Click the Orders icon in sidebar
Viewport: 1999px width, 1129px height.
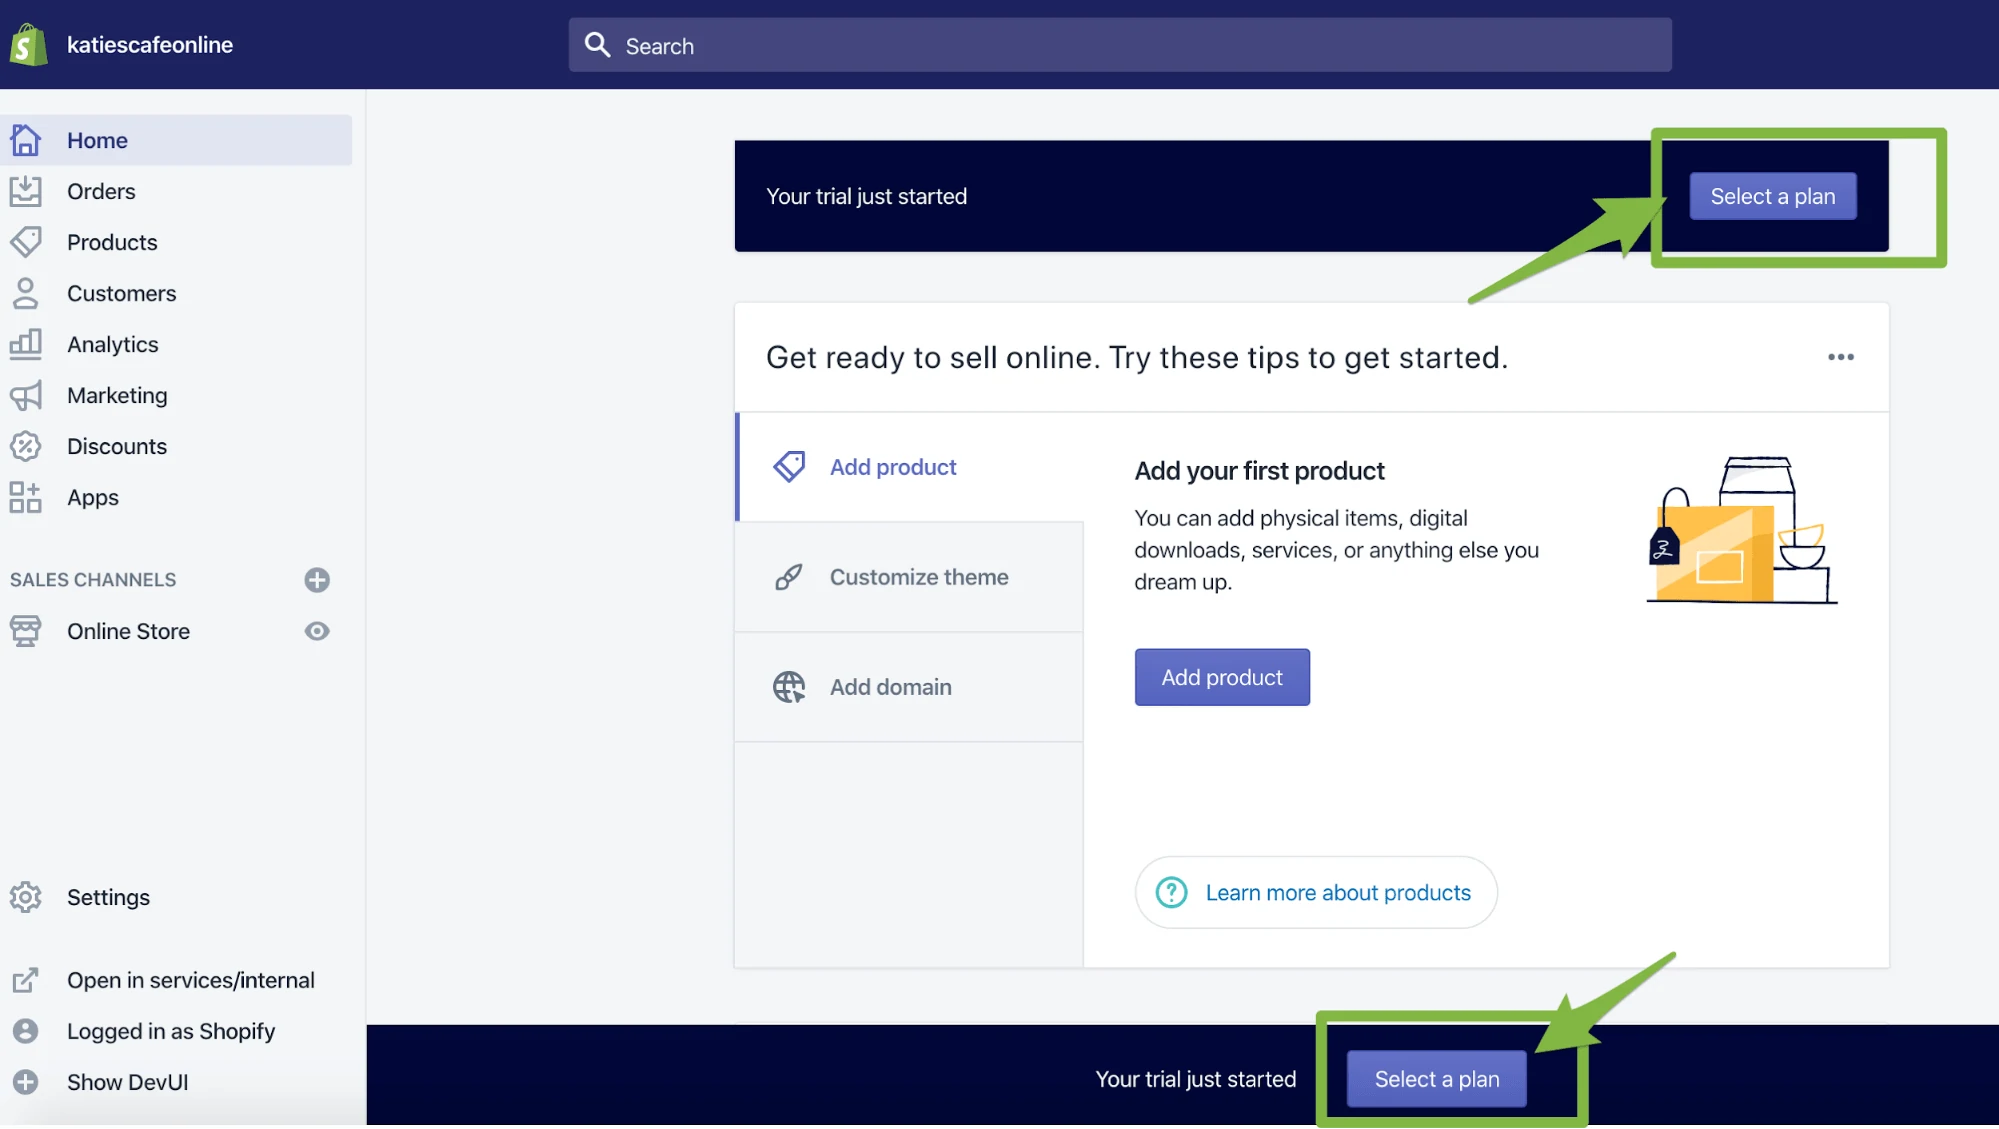click(x=25, y=191)
